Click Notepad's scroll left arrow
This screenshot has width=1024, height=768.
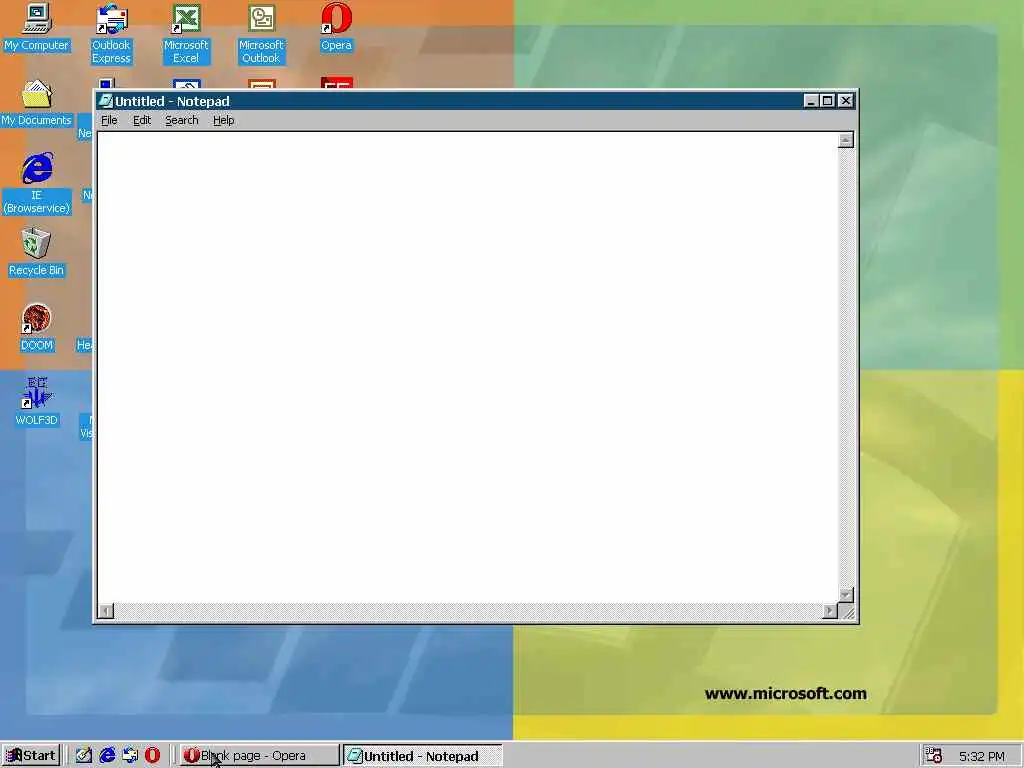click(106, 611)
